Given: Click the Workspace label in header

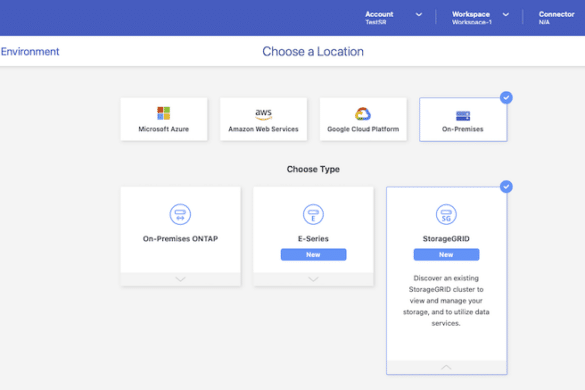Looking at the screenshot, I should (471, 14).
